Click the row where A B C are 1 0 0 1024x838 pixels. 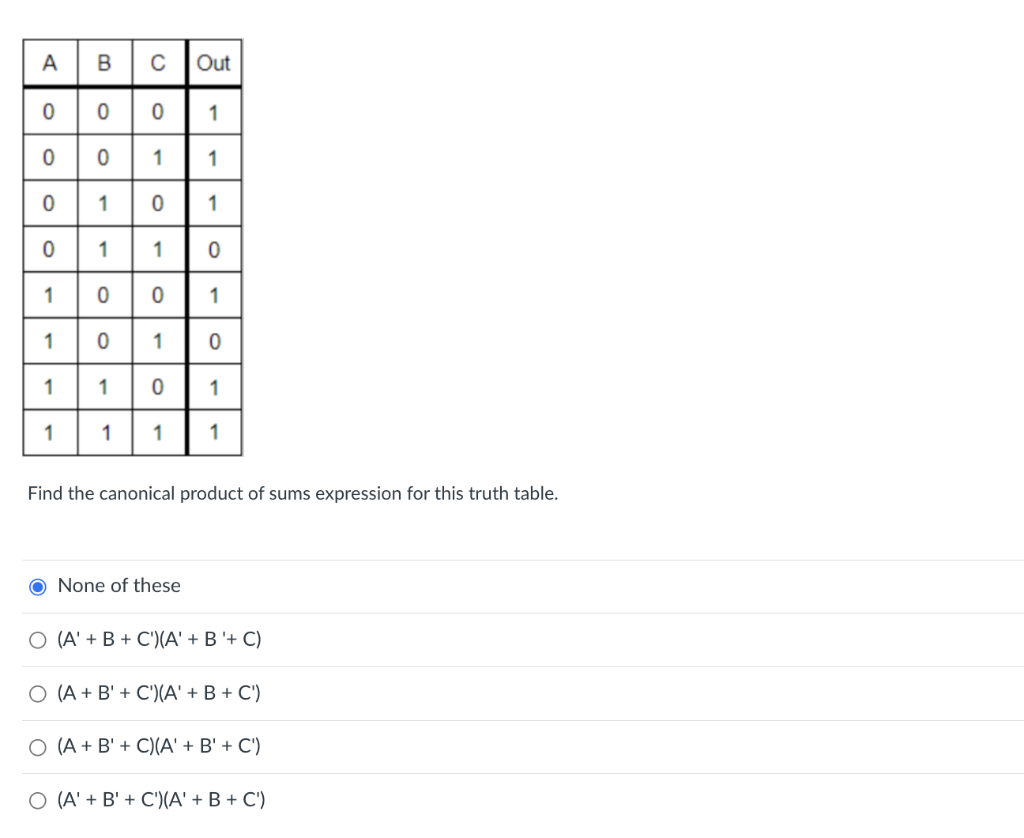[x=132, y=294]
